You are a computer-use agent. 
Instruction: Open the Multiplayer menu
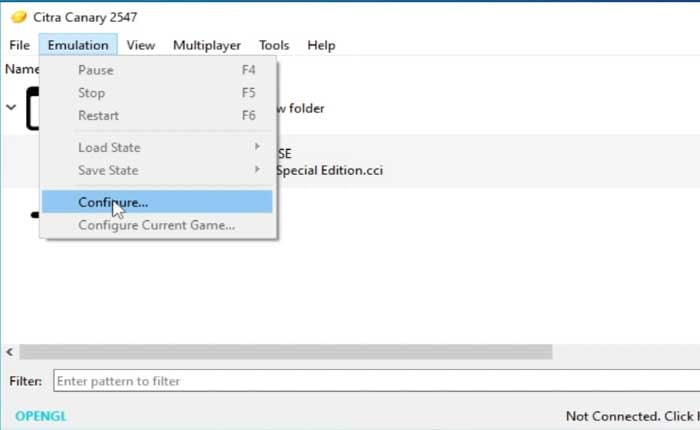pos(208,45)
